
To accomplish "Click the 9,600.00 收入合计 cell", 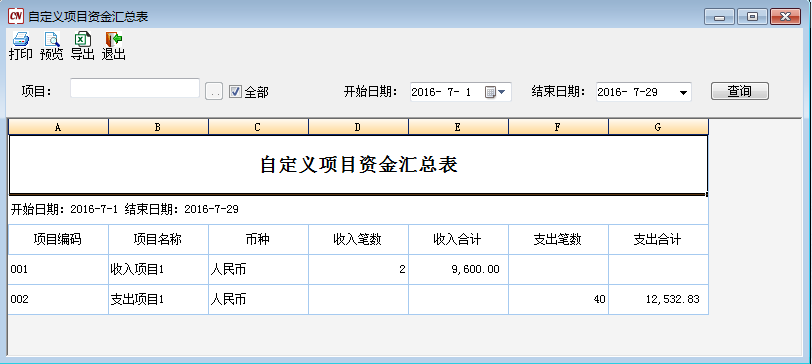I will pos(458,269).
